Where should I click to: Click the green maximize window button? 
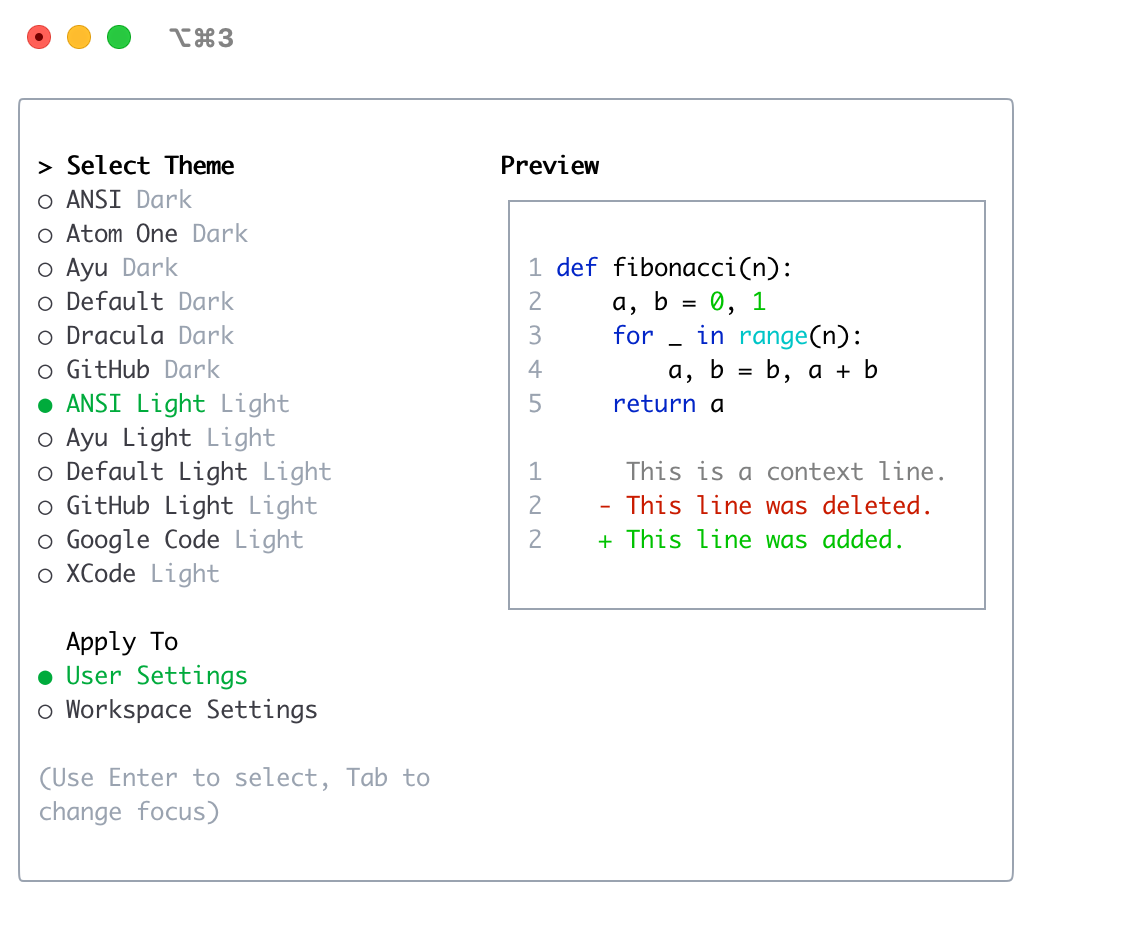point(118,36)
